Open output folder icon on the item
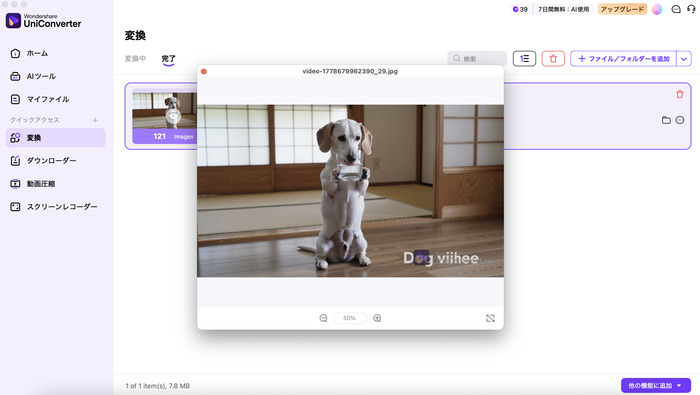The width and height of the screenshot is (700, 395). [x=666, y=120]
